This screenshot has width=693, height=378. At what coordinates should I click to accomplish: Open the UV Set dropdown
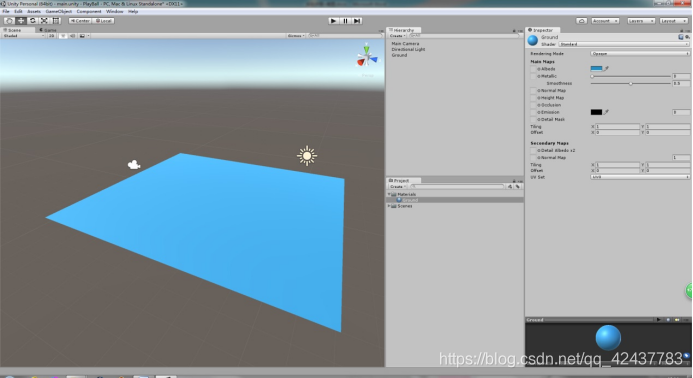tap(640, 177)
